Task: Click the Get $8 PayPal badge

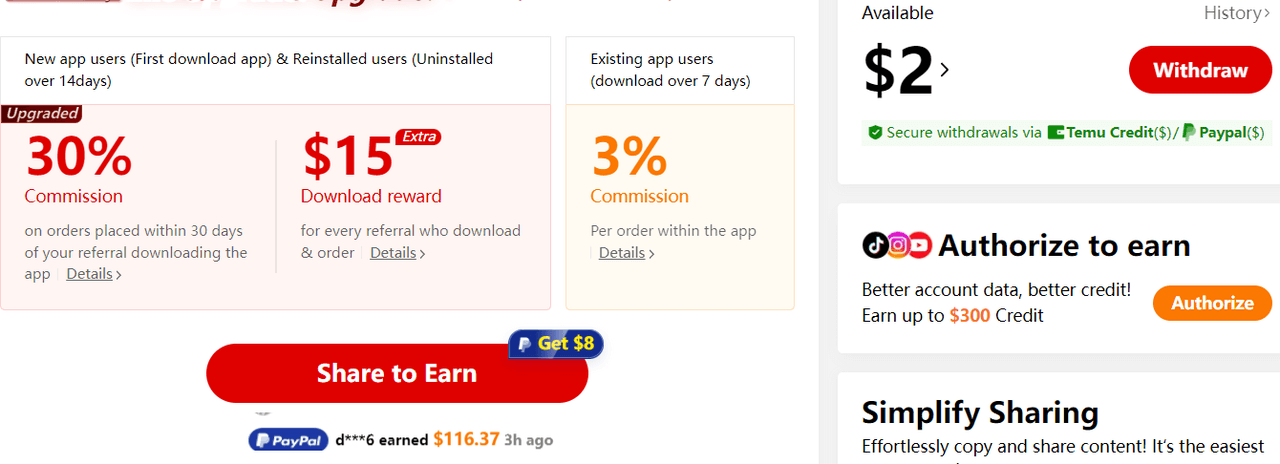Action: [x=556, y=344]
